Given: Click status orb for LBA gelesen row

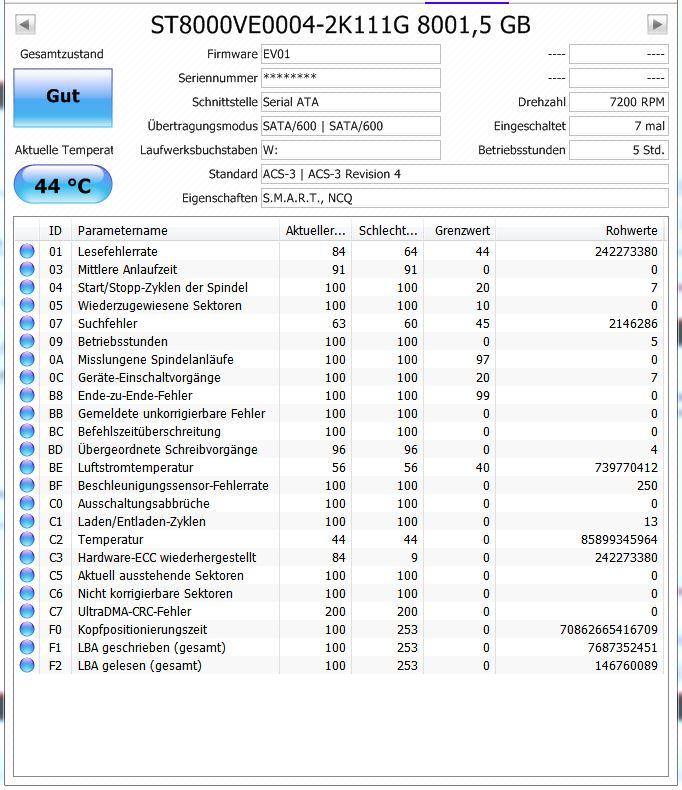Looking at the screenshot, I should (27, 665).
